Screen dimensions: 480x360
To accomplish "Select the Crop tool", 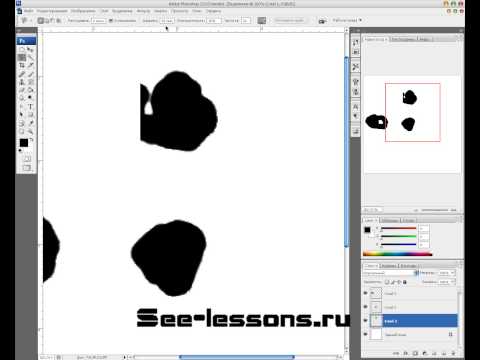I will [x=22, y=66].
